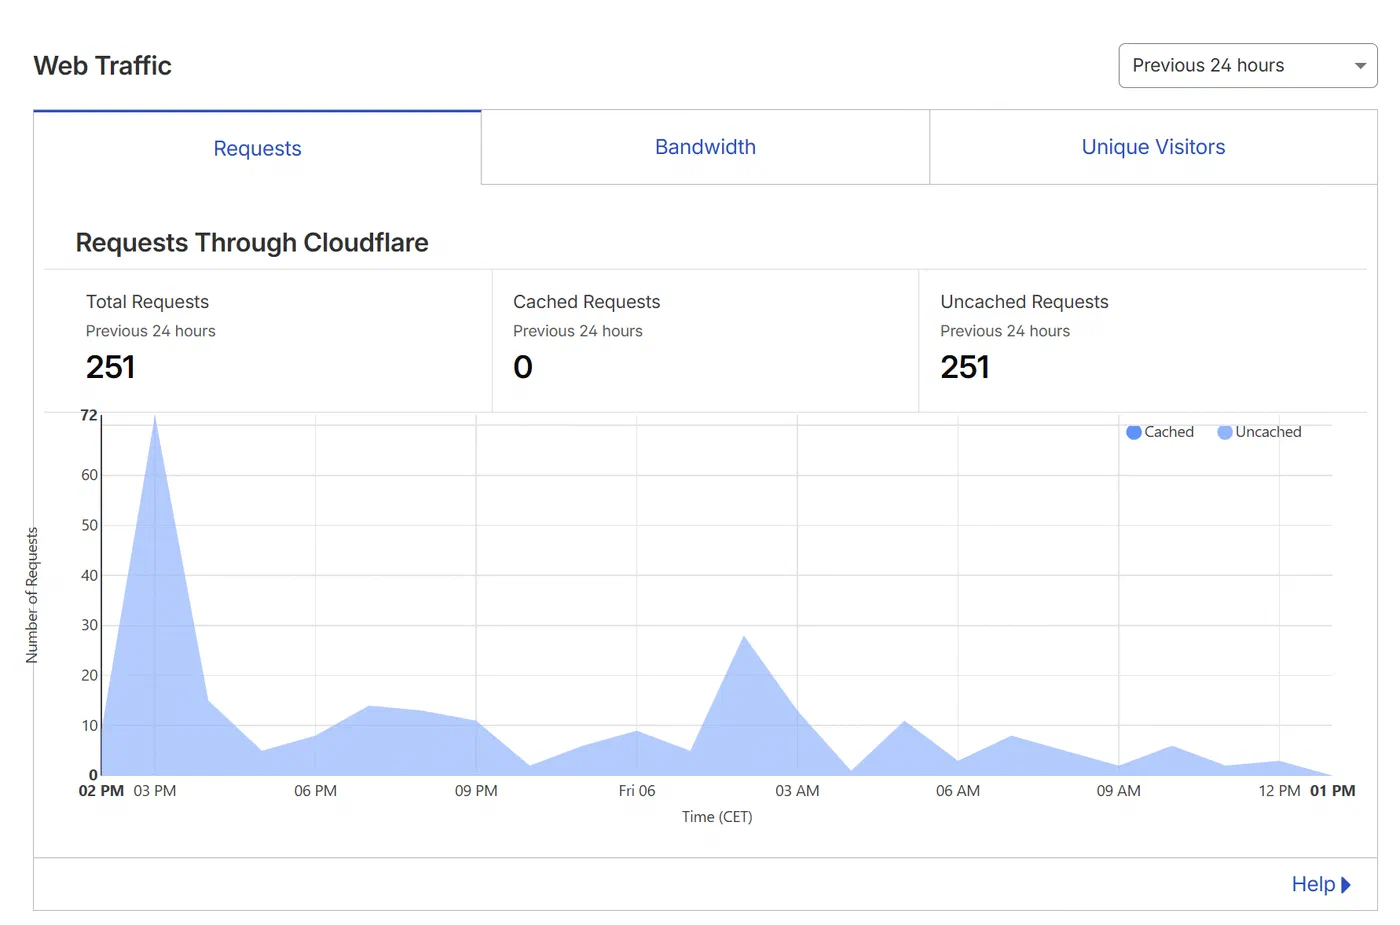The width and height of the screenshot is (1400, 925).
Task: Click the 09 PM label on the time axis
Action: pyautogui.click(x=476, y=791)
